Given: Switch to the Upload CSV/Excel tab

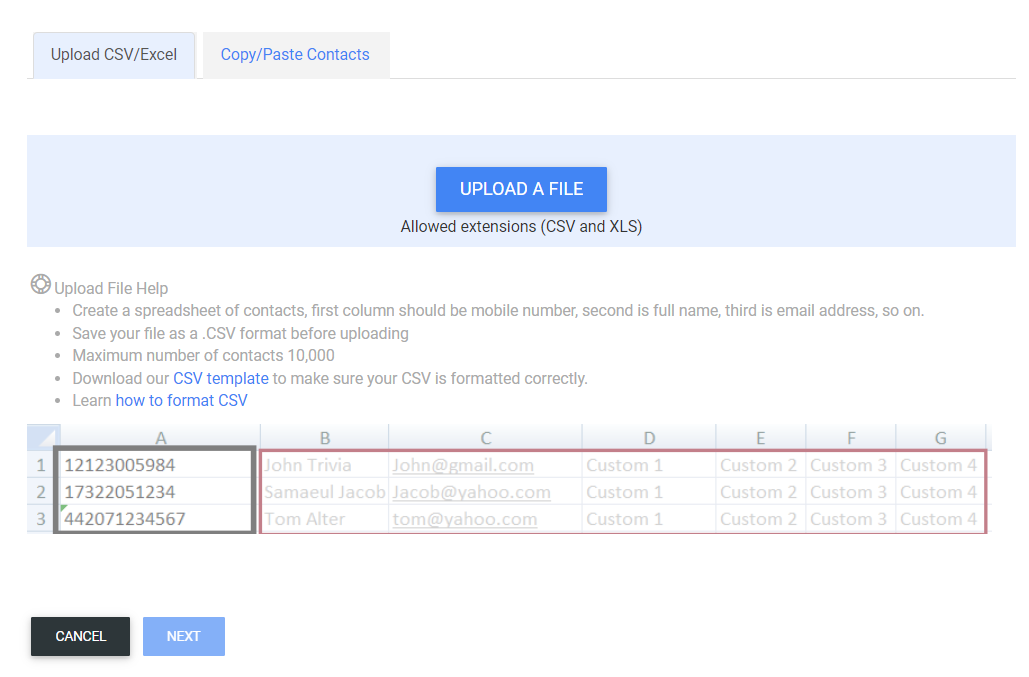Looking at the screenshot, I should click(114, 55).
